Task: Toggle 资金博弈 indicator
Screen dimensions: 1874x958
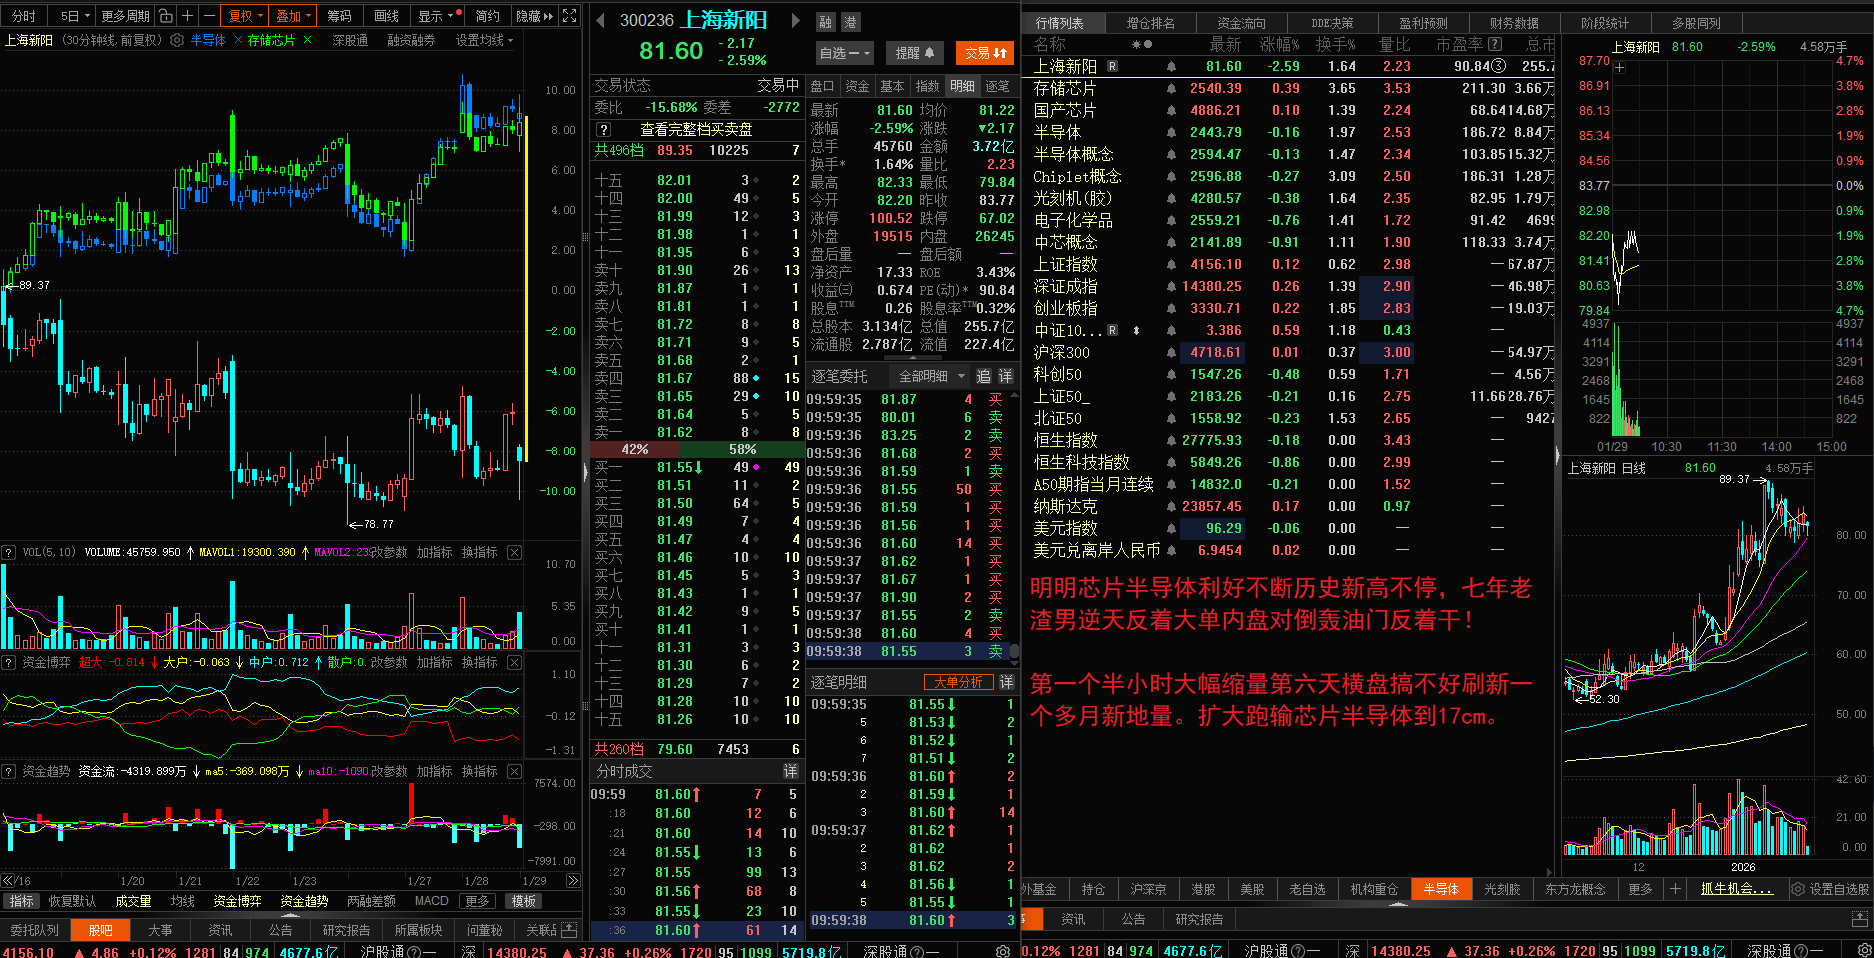Action: [x=237, y=901]
